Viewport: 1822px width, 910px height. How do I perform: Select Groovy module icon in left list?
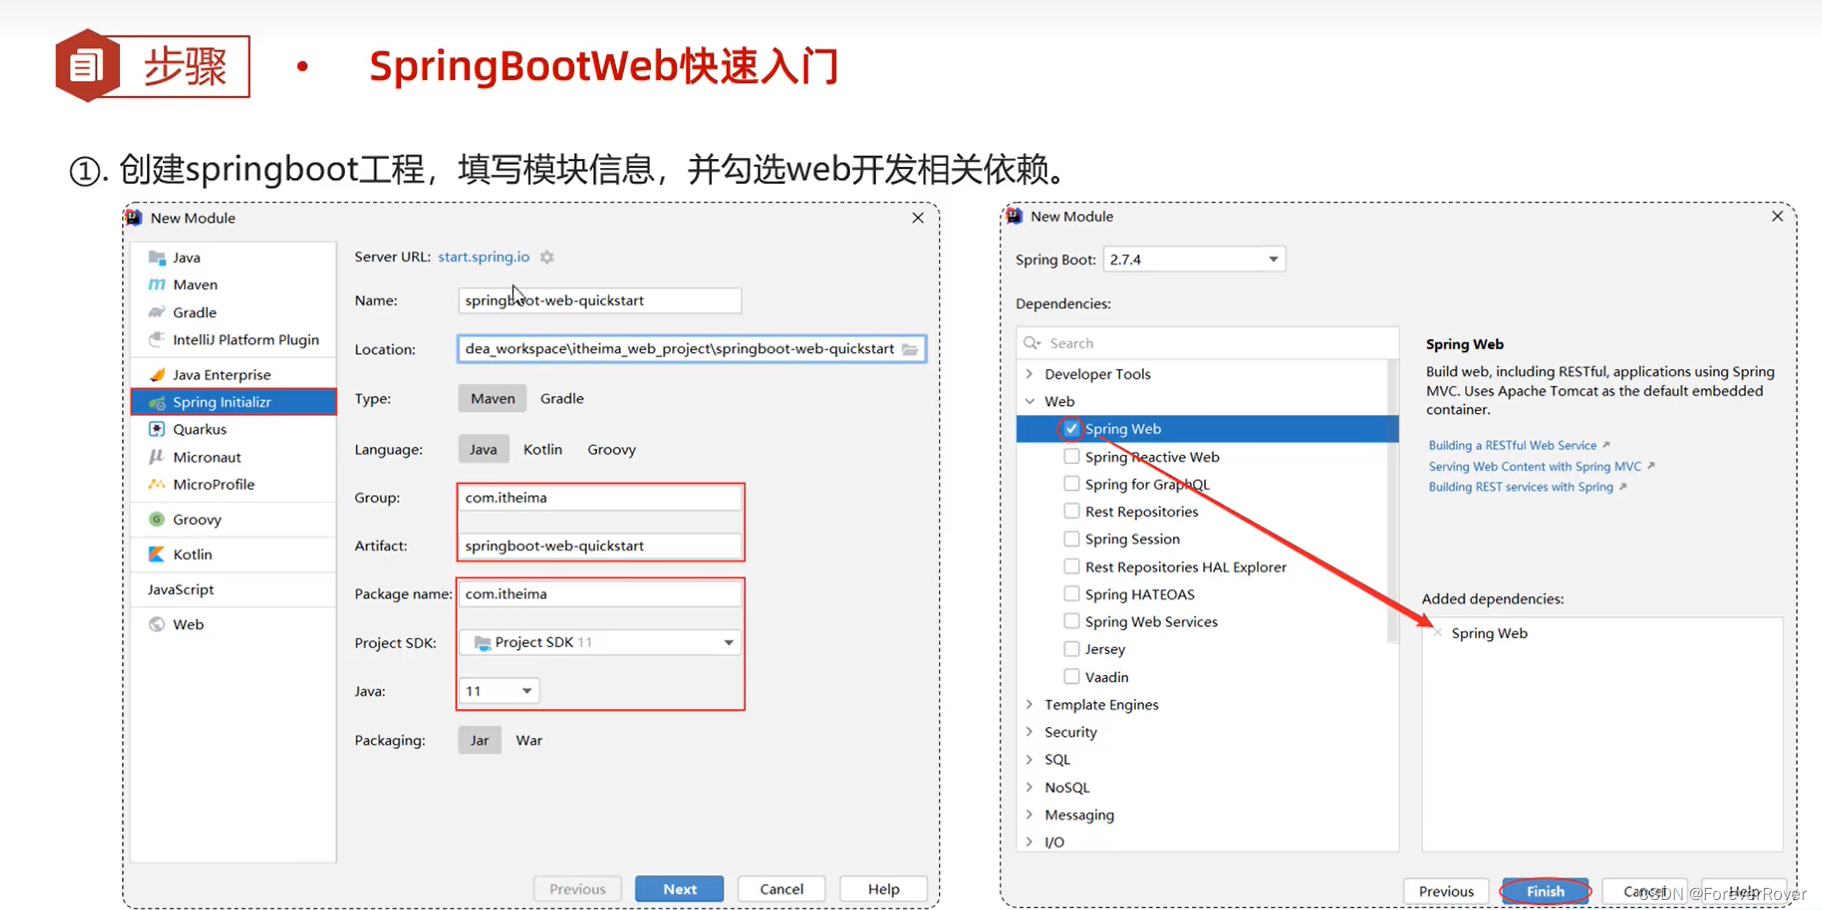click(x=157, y=519)
